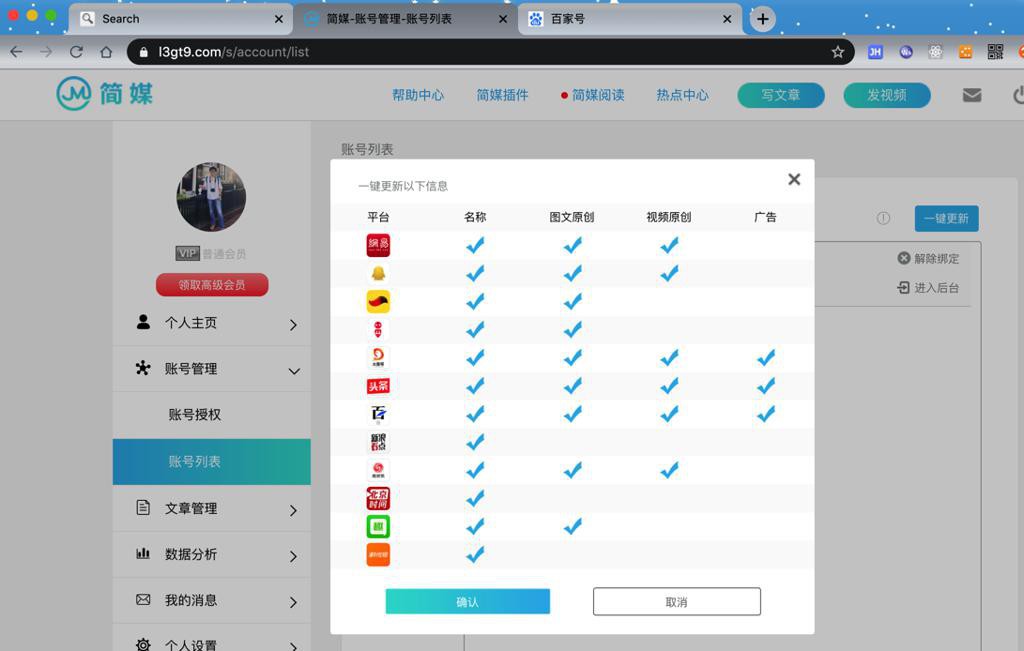Screen dimensions: 1024x651
Task: Toggle the 网易 row 视频原创 checkmark
Action: pos(669,246)
